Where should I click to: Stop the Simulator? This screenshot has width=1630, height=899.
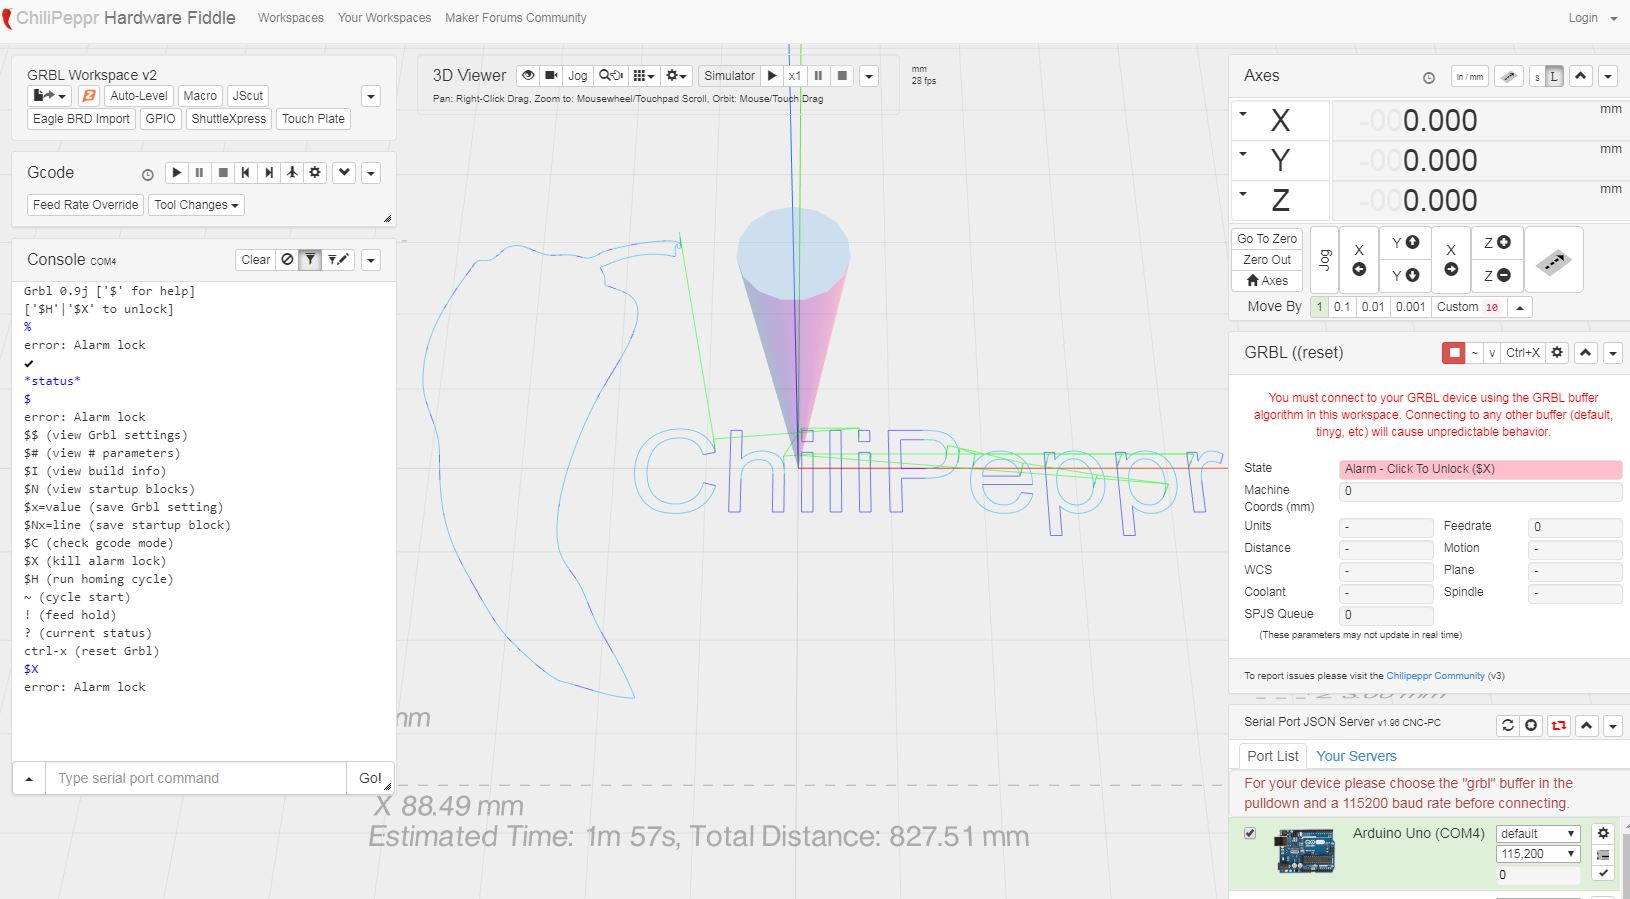tap(842, 76)
